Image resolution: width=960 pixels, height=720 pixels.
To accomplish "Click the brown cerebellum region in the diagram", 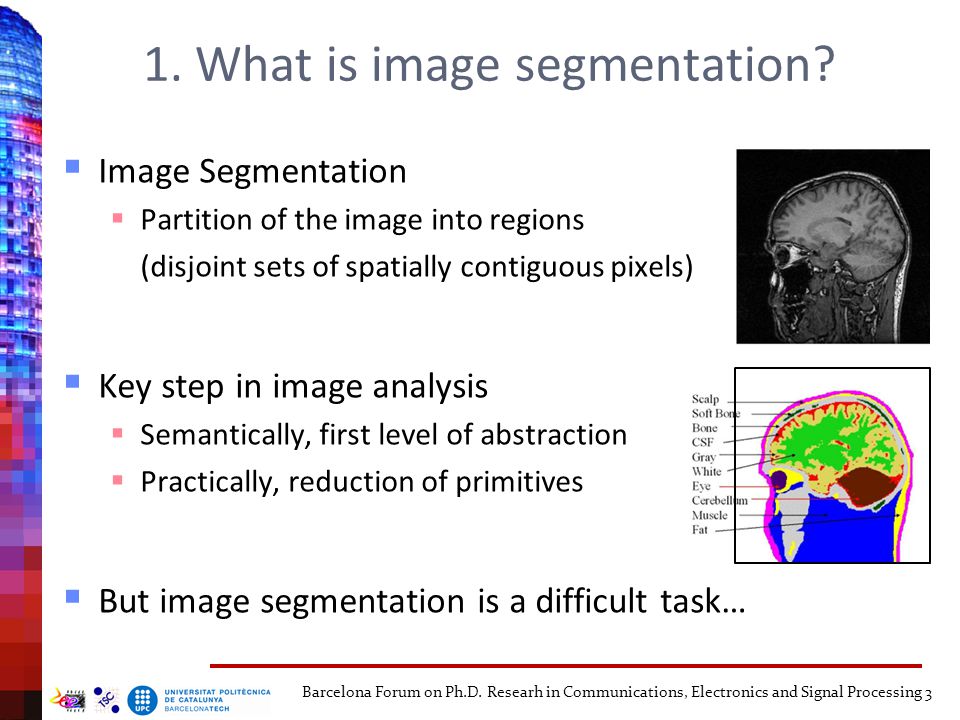I will [868, 487].
